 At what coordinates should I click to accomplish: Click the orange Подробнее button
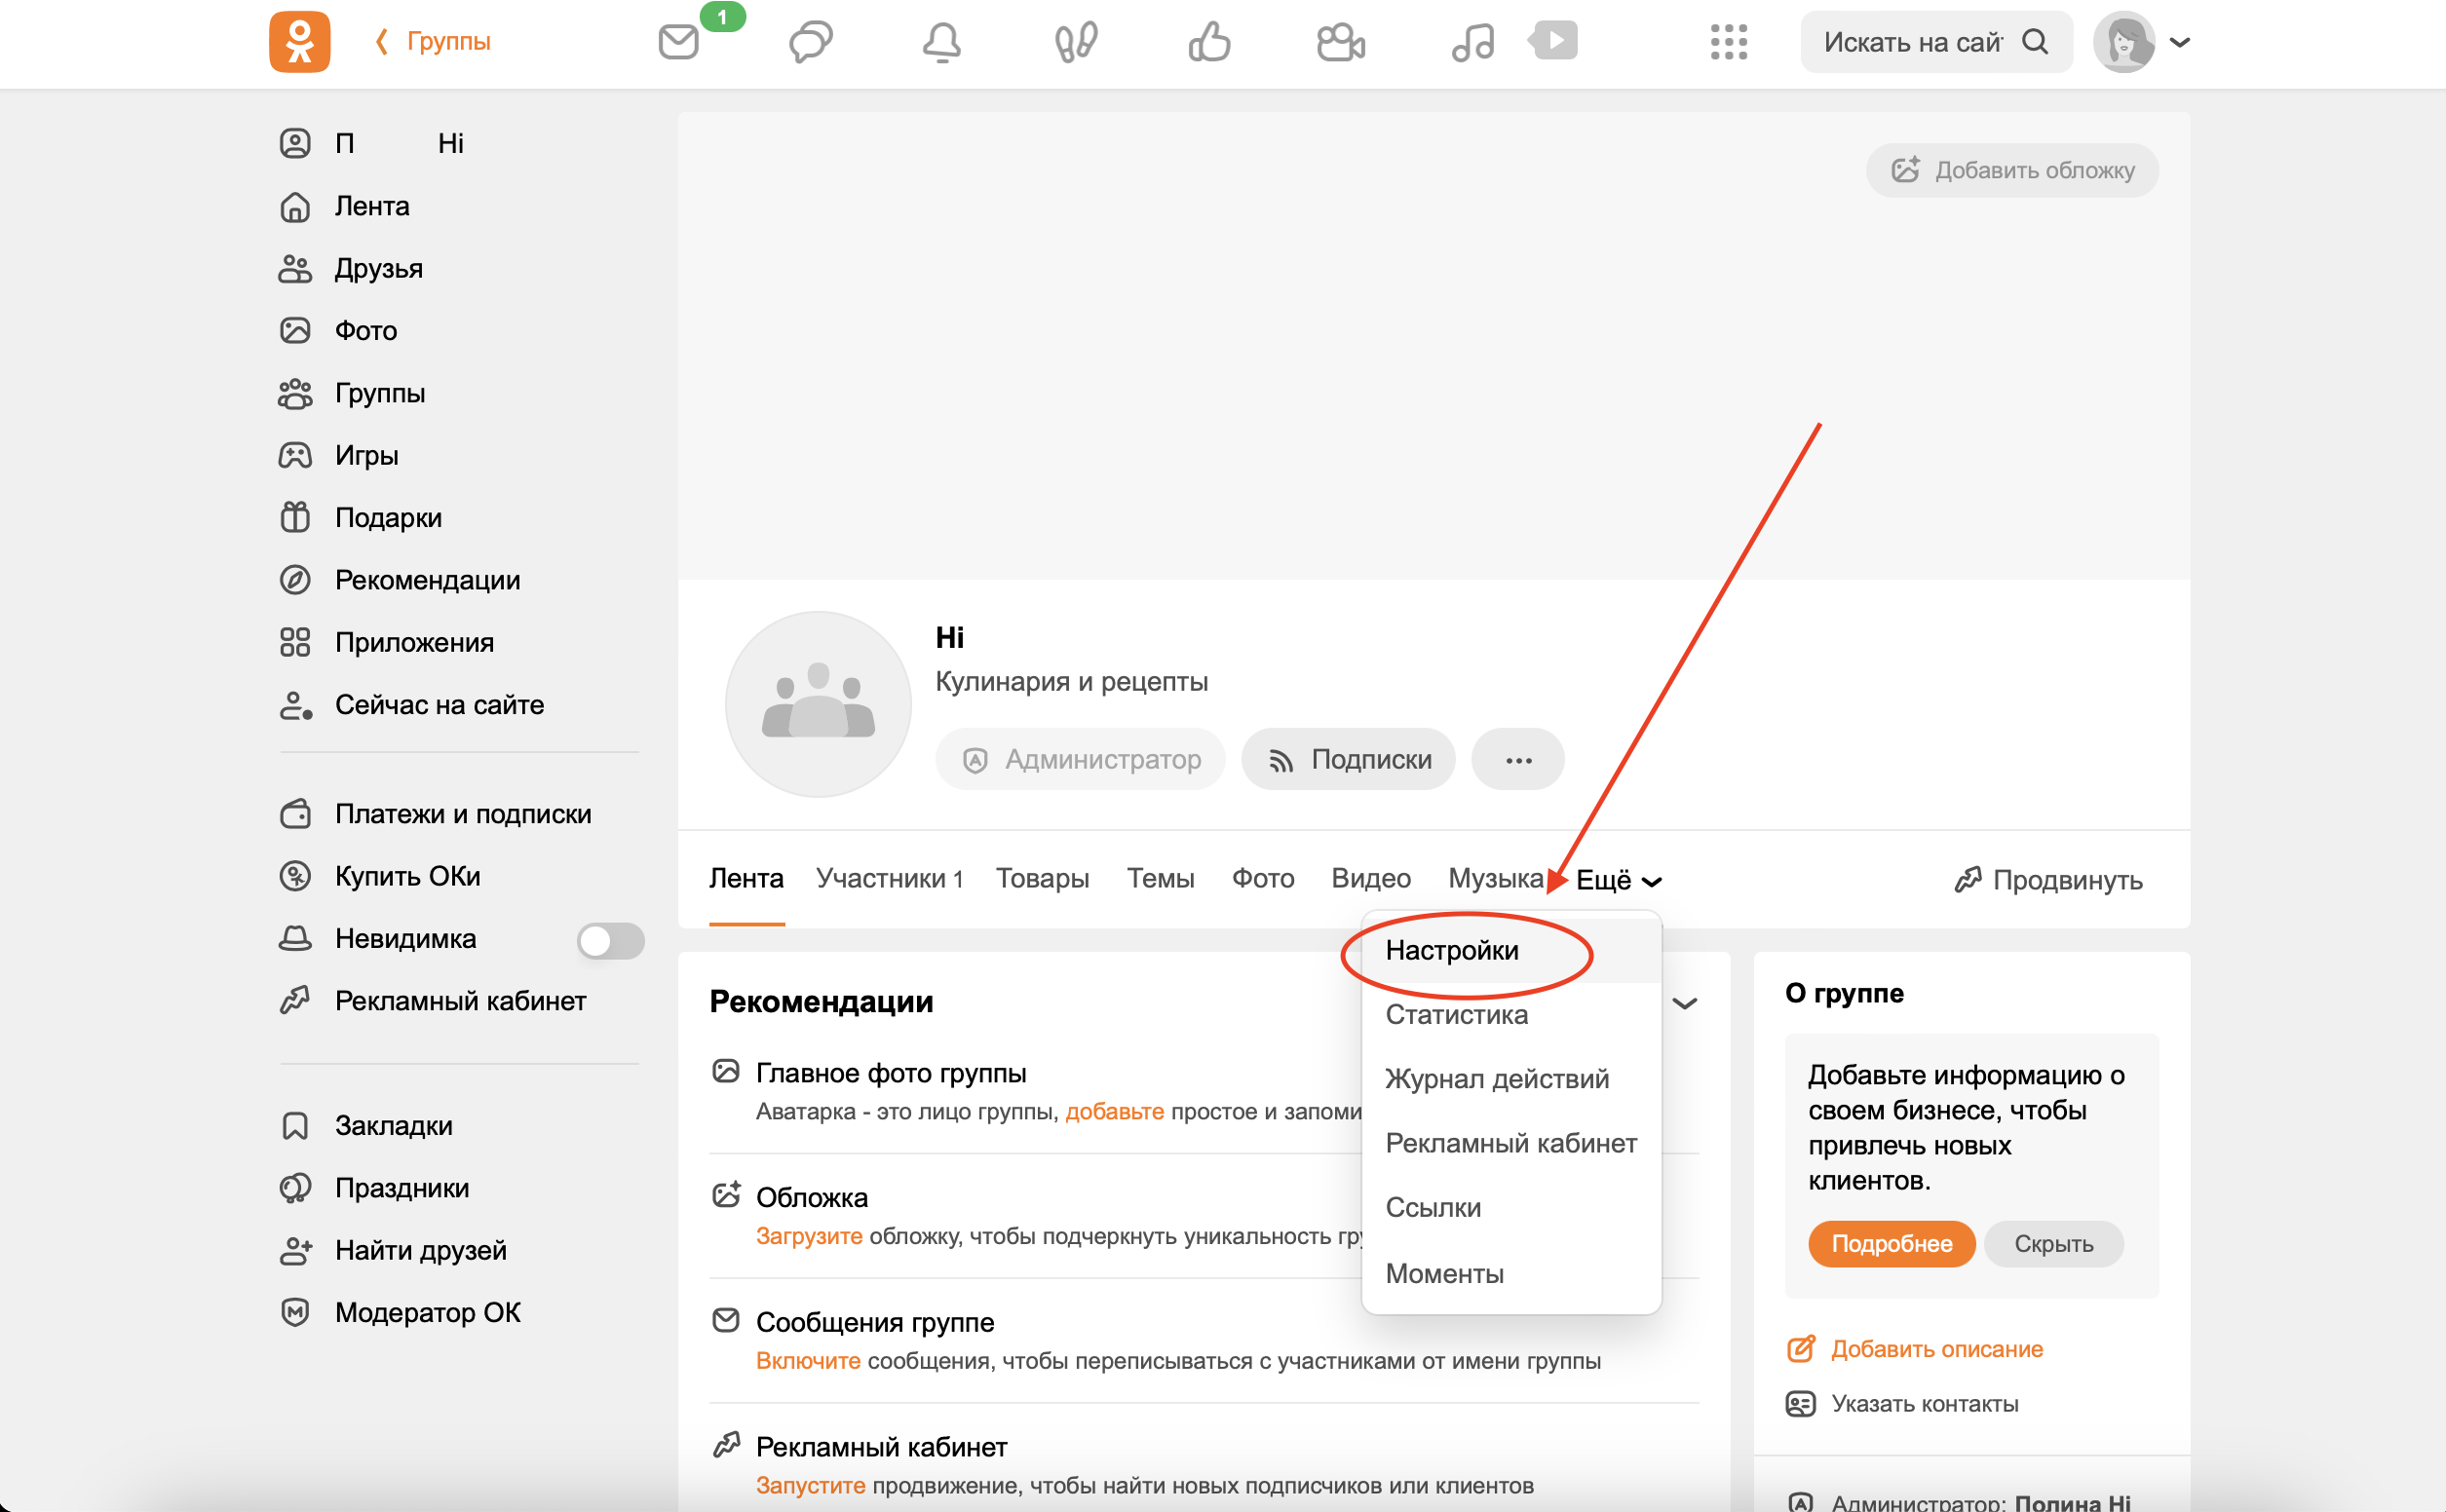(x=1891, y=1244)
